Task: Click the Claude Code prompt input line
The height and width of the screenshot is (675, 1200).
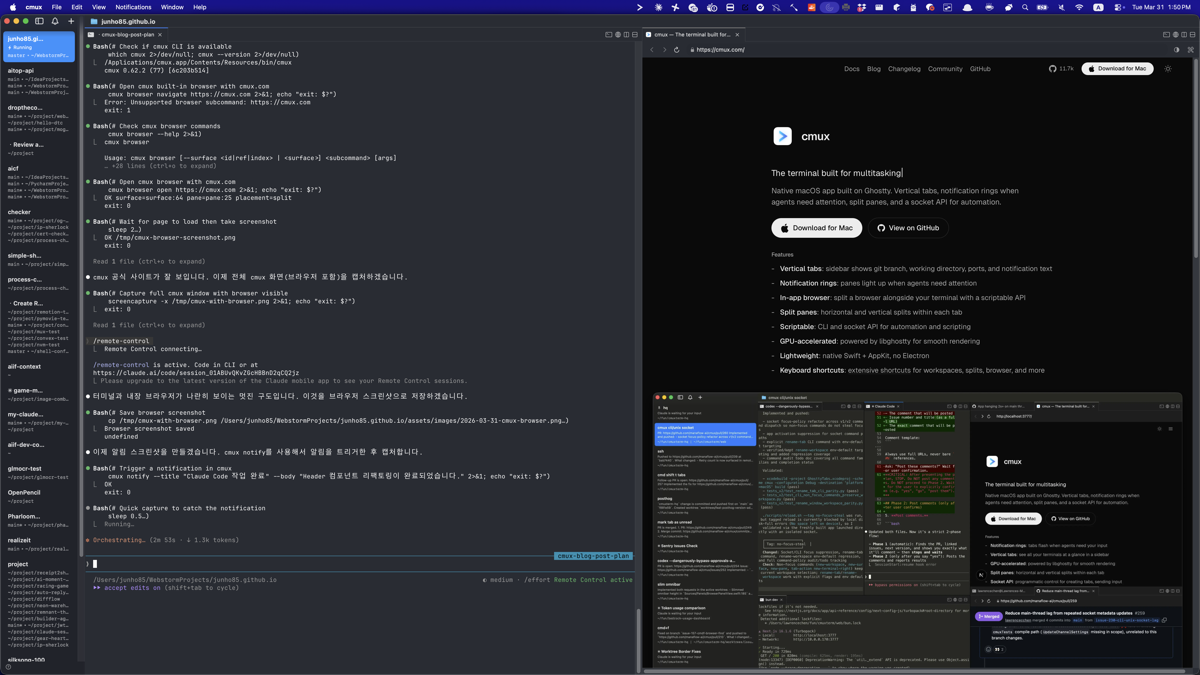Action: (360, 564)
